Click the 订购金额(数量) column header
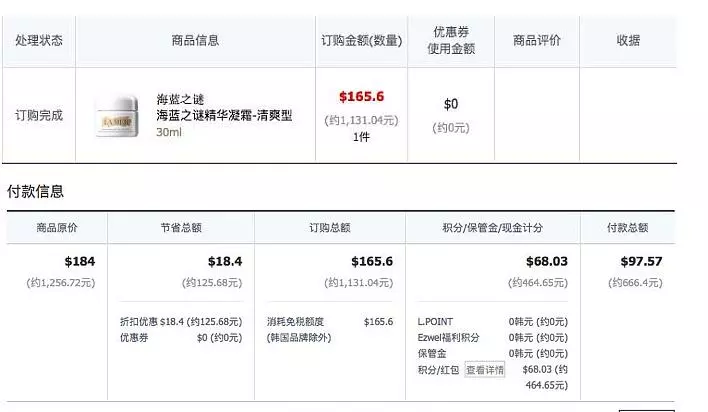708x412 pixels. [x=361, y=41]
